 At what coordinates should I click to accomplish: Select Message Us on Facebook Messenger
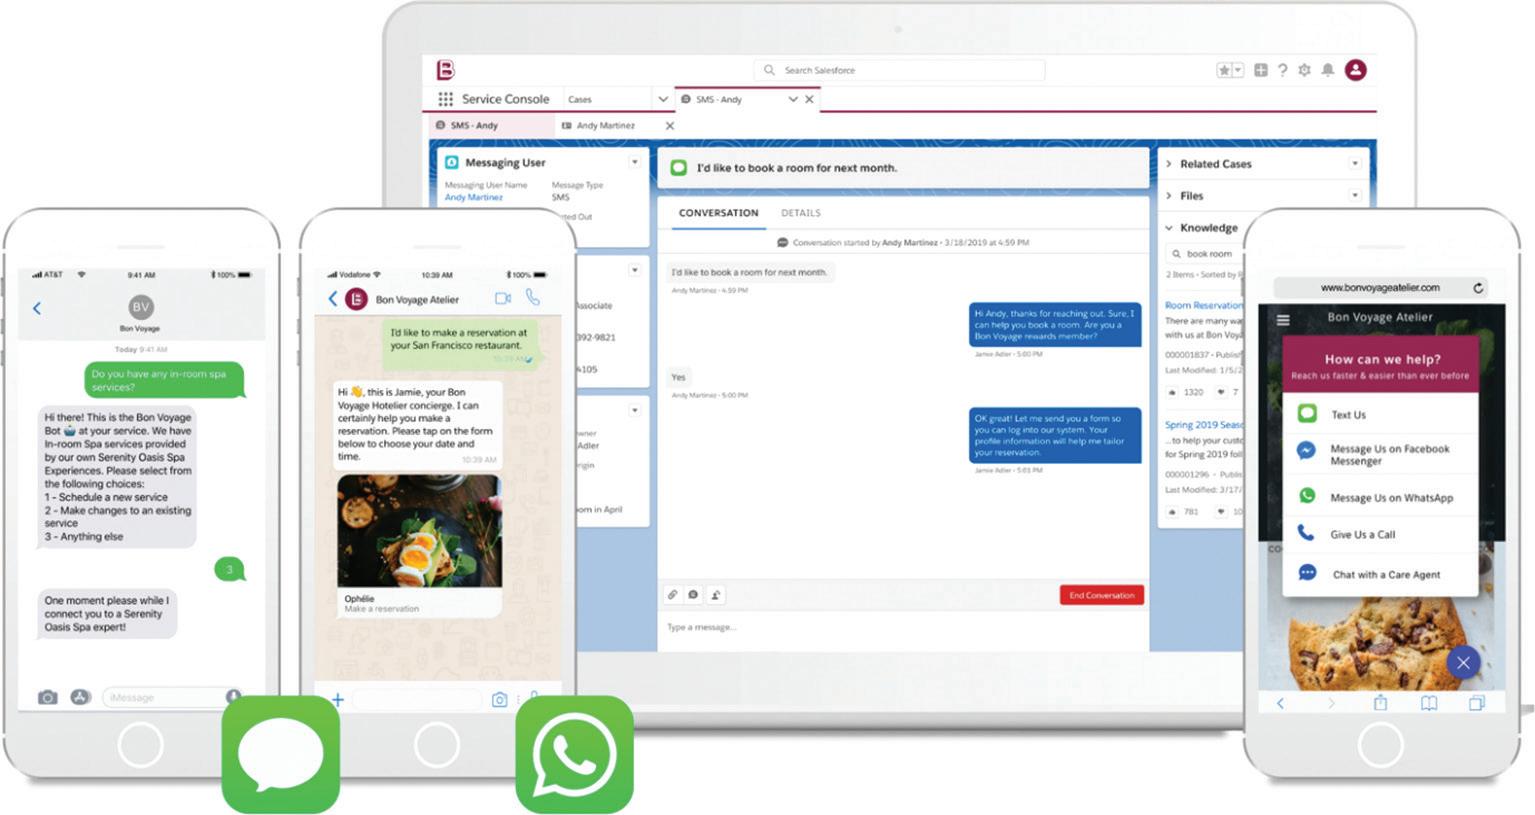[x=1380, y=454]
